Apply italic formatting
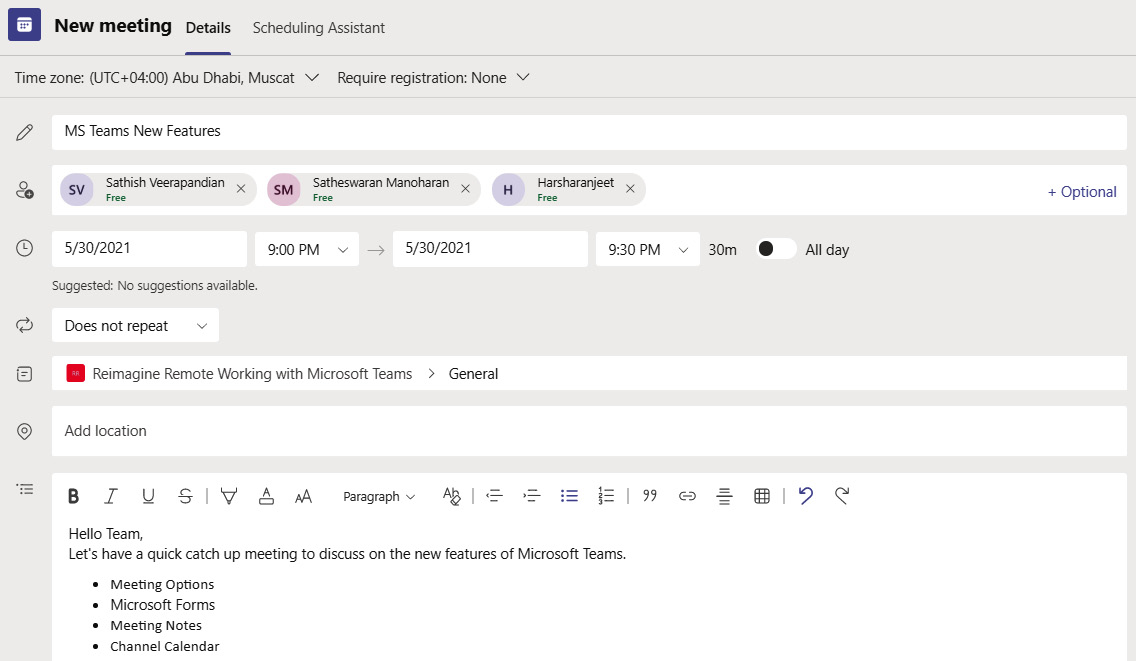This screenshot has width=1136, height=661. coord(110,496)
